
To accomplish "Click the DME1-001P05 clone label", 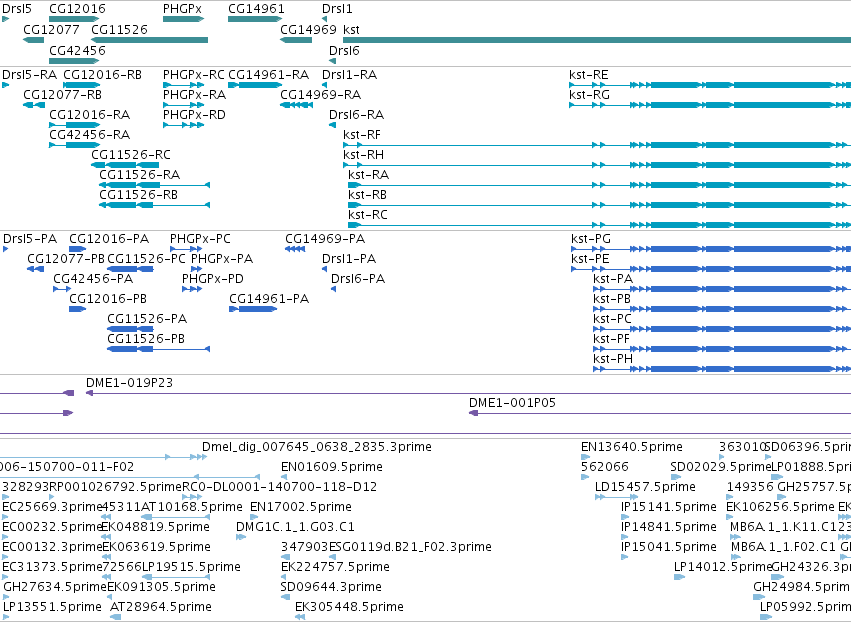I will pos(512,403).
